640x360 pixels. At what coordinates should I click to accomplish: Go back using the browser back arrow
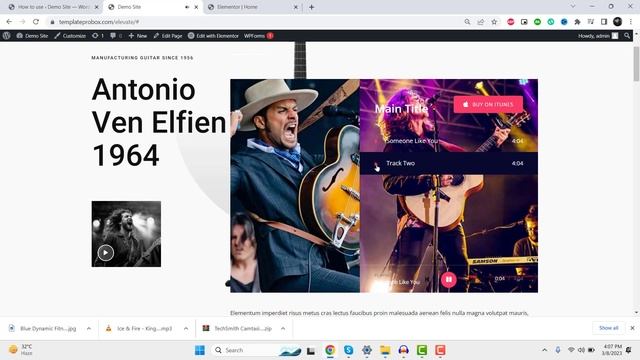(9, 22)
